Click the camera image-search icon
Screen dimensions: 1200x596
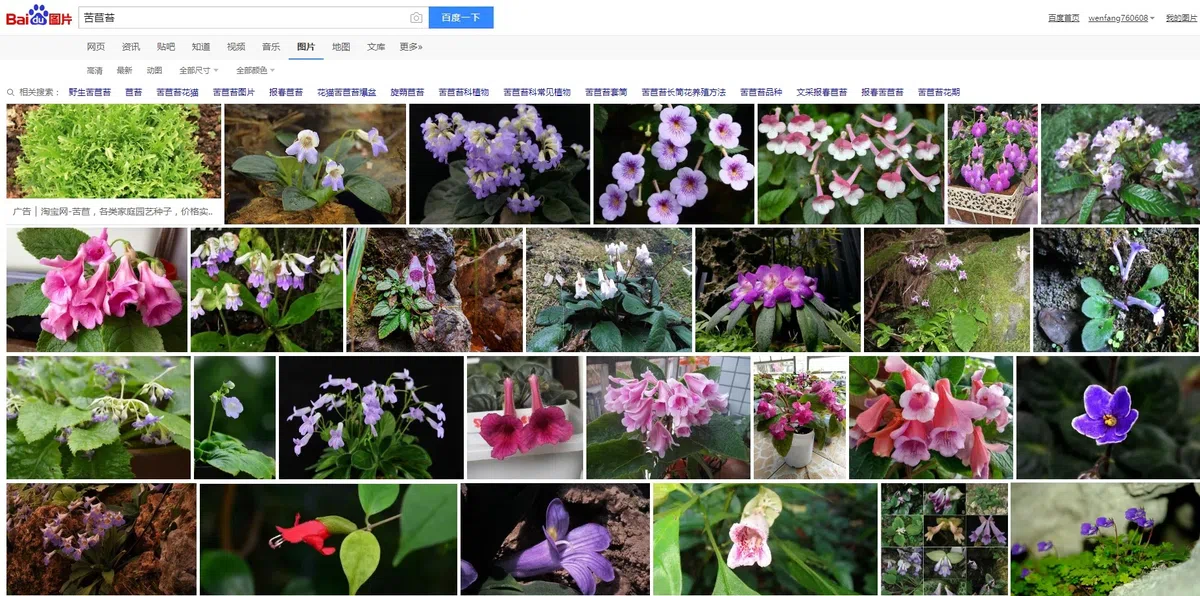pos(416,18)
